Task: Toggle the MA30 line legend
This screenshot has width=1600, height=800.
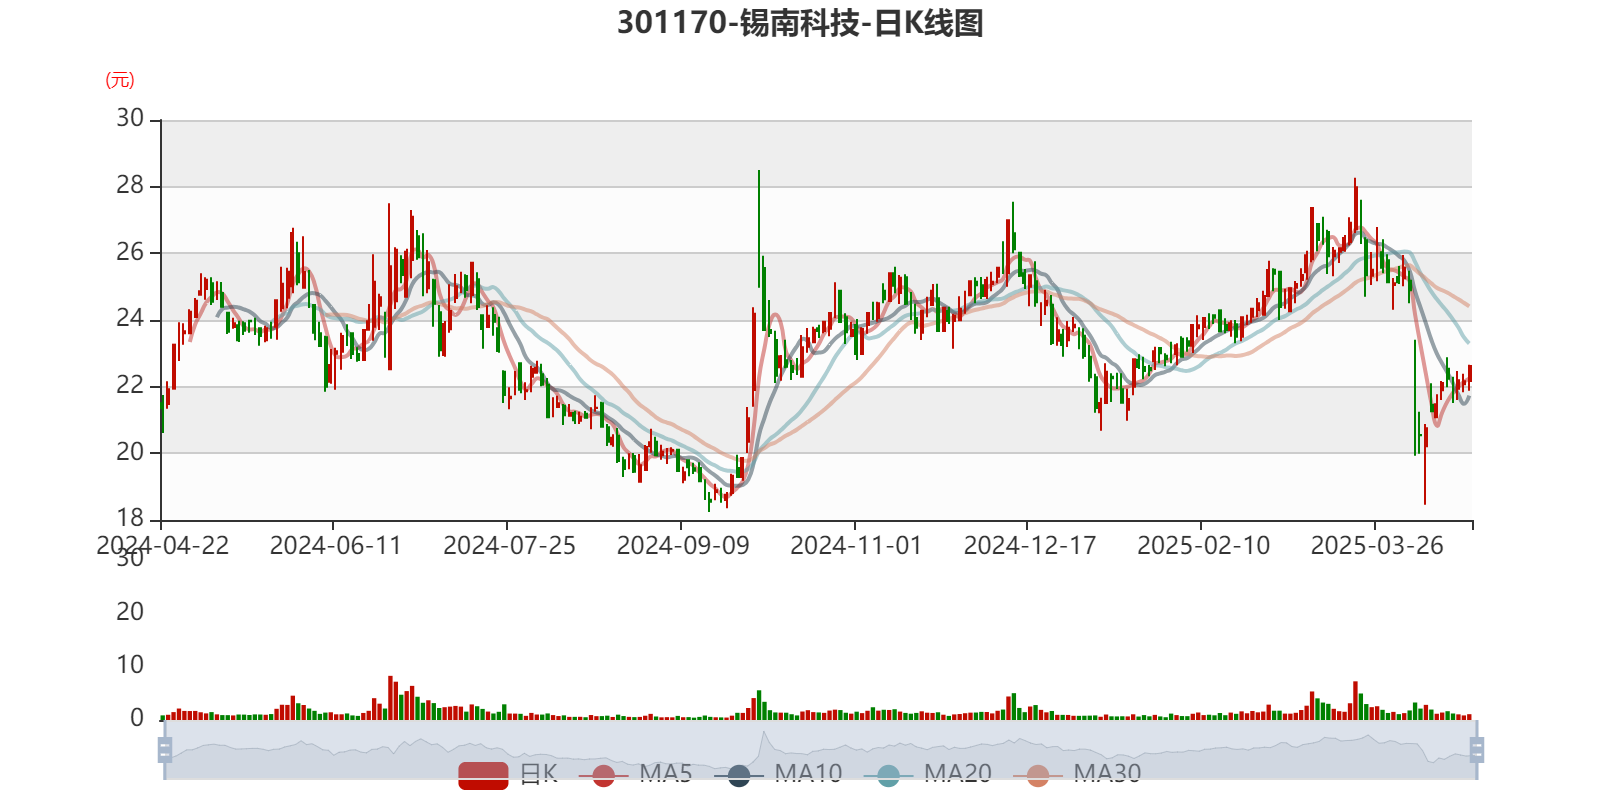Action: point(1077,774)
